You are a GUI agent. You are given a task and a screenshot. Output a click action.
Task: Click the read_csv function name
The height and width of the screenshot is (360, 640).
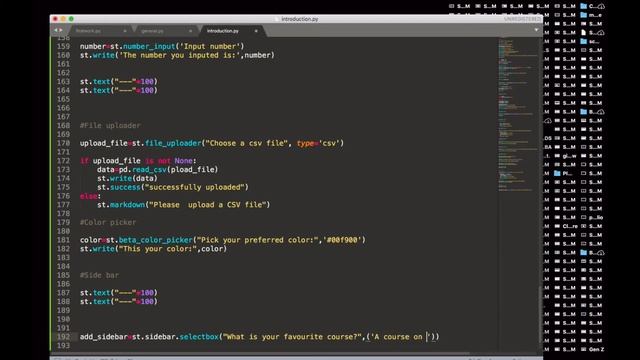pos(149,170)
